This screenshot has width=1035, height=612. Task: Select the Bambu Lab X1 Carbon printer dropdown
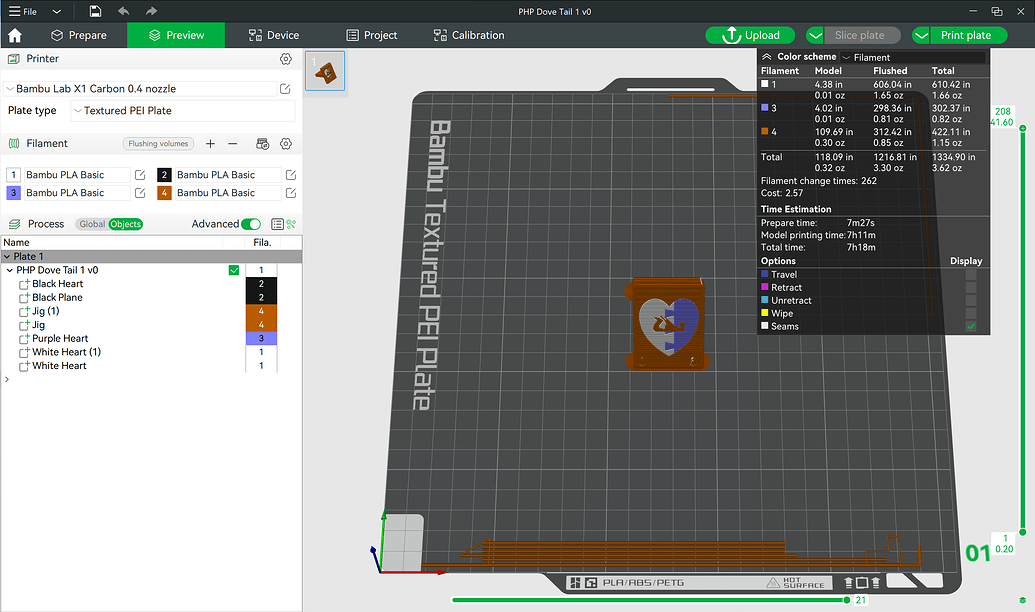(x=140, y=88)
